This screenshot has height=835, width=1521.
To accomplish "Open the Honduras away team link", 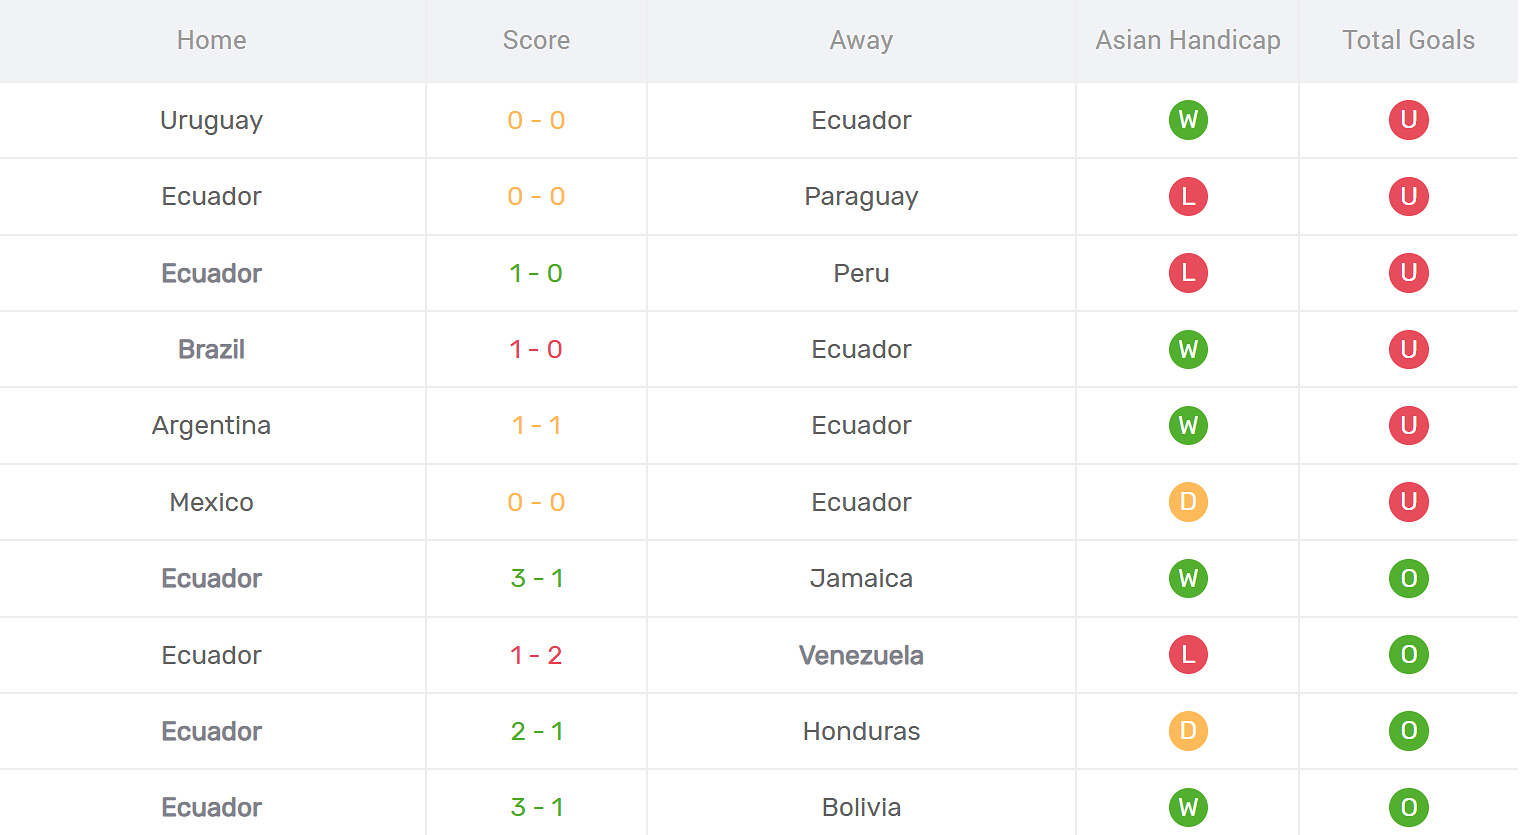I will coord(861,731).
